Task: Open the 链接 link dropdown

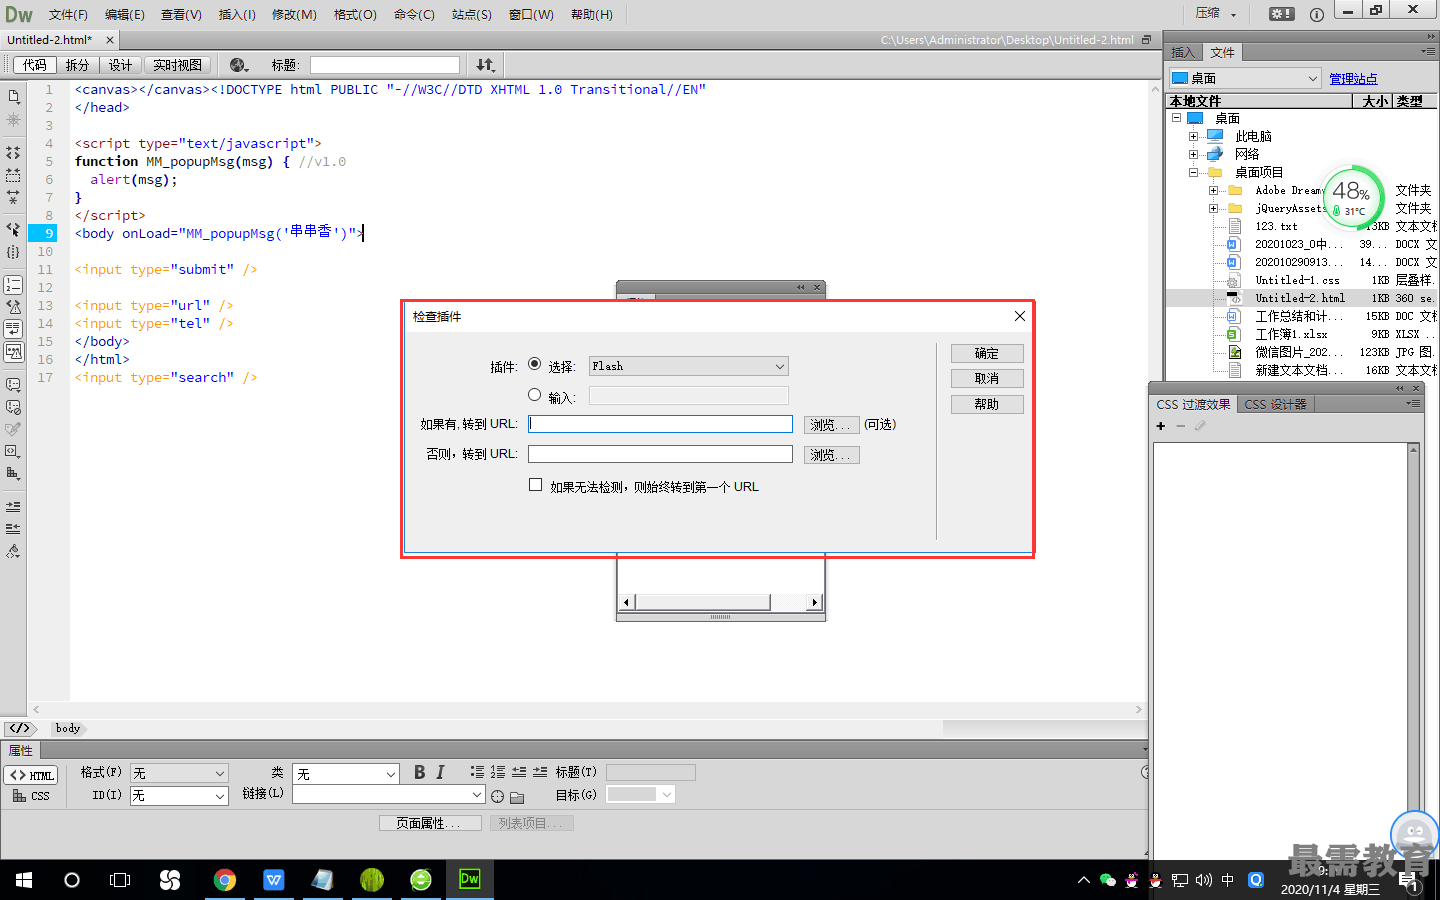Action: click(x=389, y=794)
